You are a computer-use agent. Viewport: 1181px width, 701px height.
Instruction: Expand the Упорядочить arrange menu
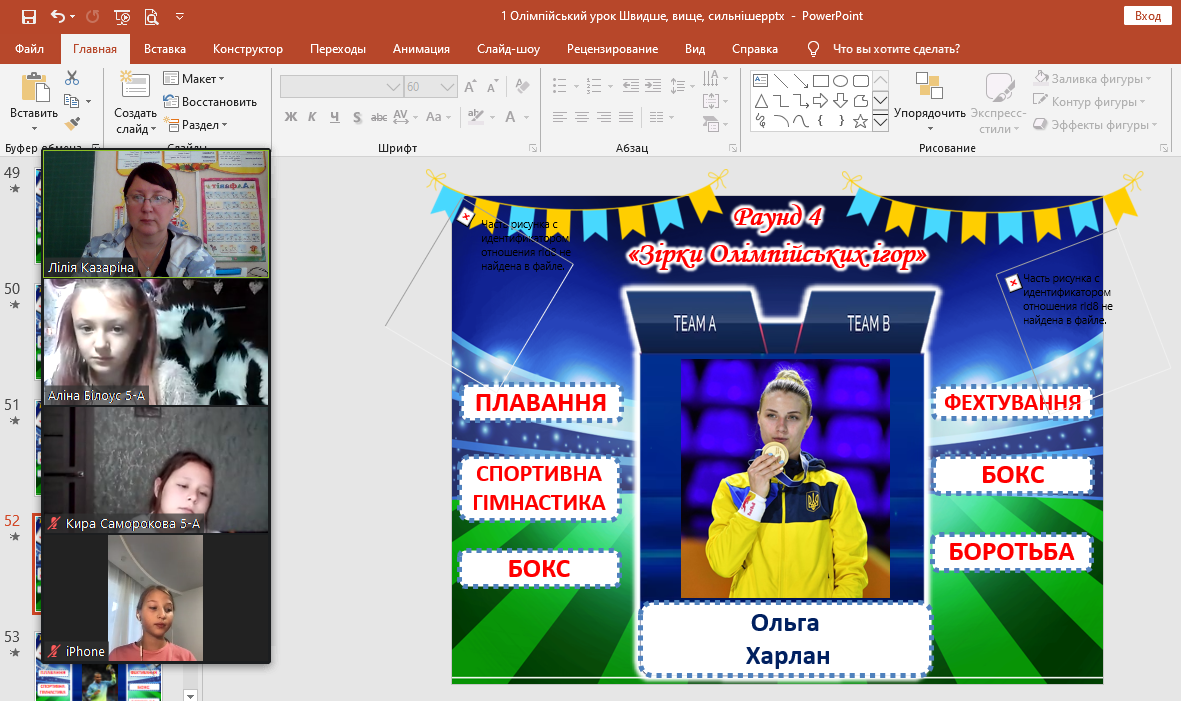coord(929,102)
